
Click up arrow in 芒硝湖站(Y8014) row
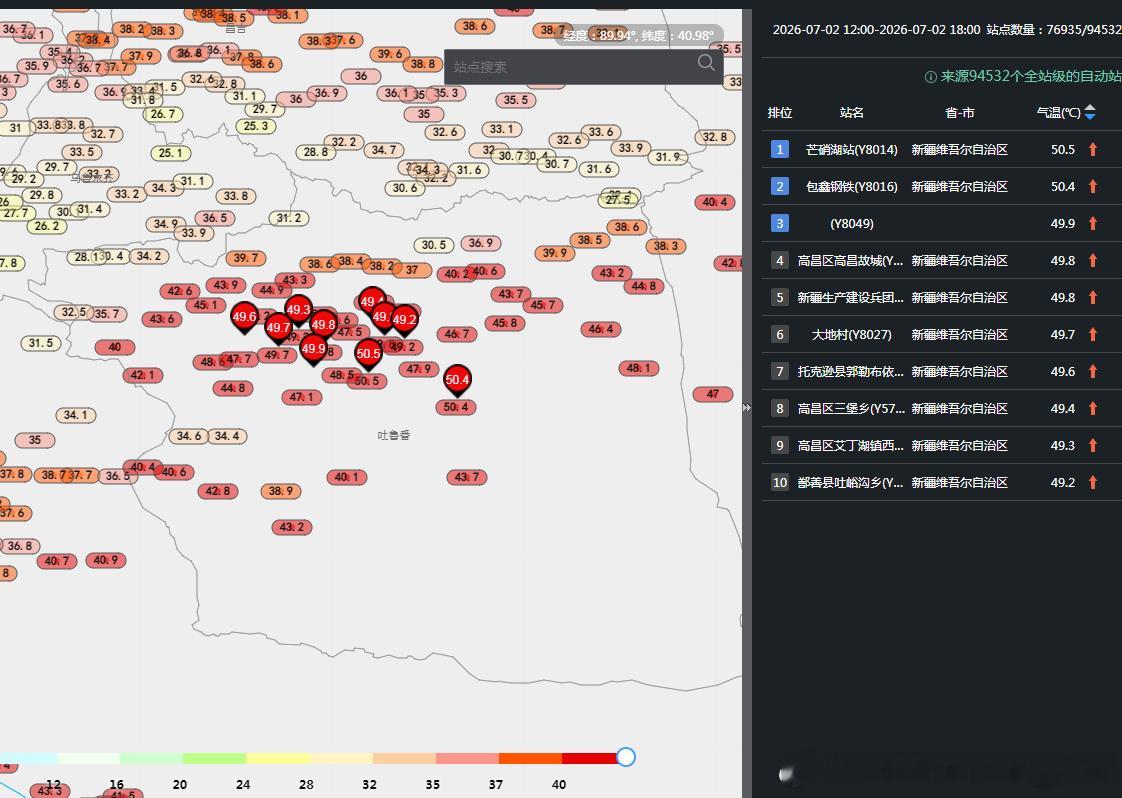pos(1093,150)
